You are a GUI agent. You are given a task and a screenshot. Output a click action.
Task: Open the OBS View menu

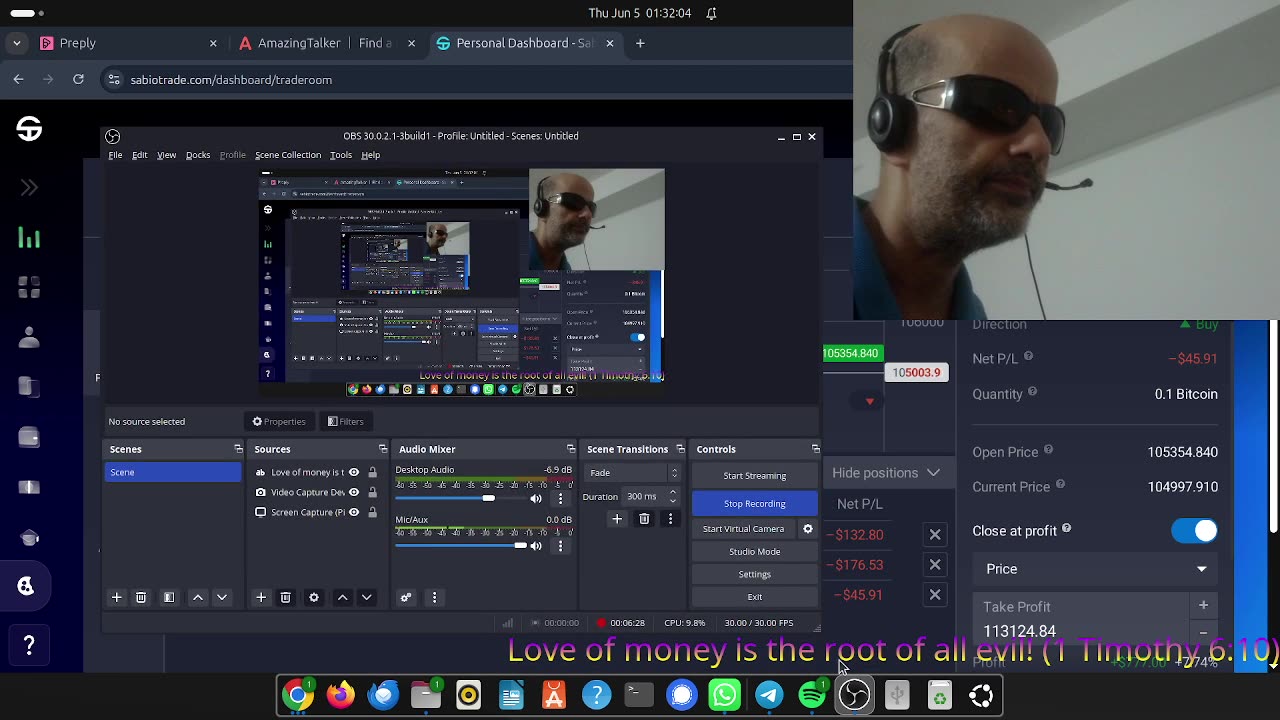(166, 155)
